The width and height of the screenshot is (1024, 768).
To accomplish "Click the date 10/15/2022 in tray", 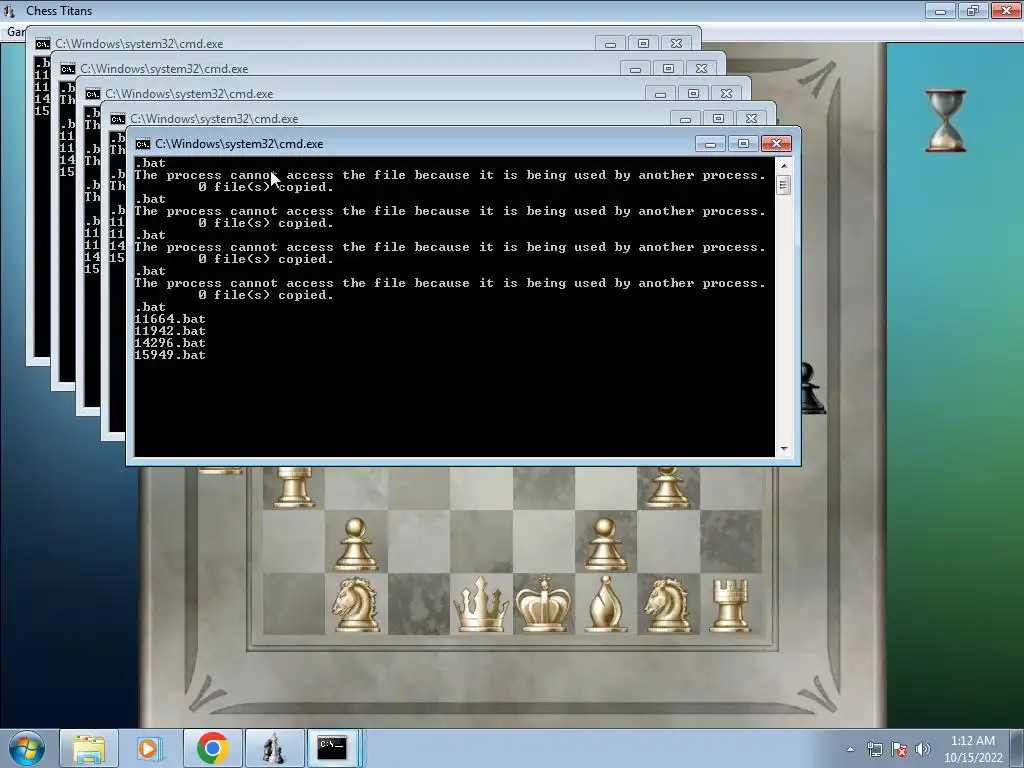I will (972, 758).
